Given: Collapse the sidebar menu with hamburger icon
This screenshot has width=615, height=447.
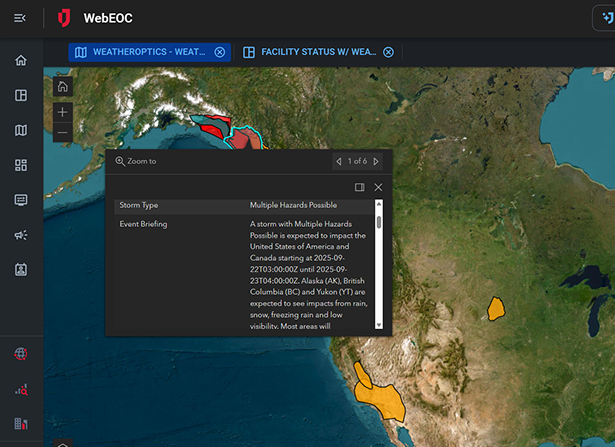Looking at the screenshot, I should (20, 18).
